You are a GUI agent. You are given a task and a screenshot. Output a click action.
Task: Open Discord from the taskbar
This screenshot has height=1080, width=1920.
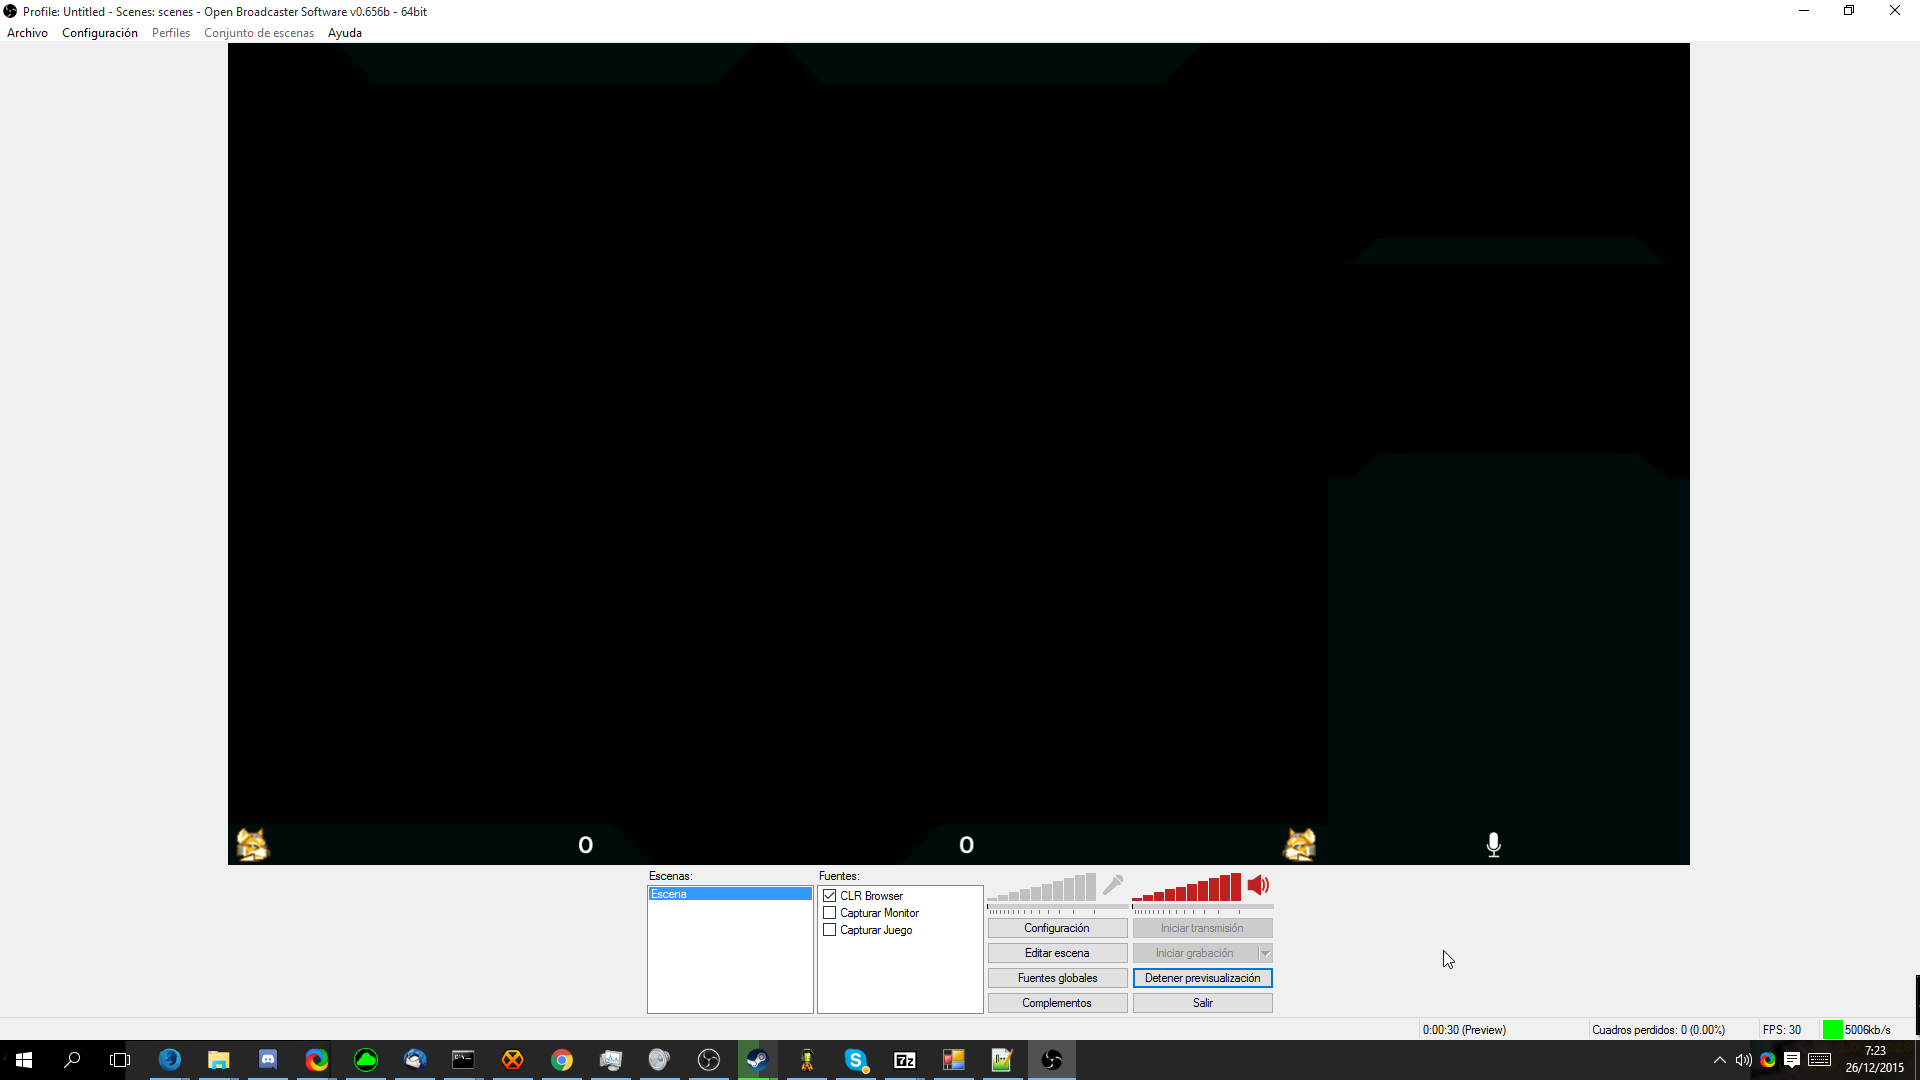coord(268,1060)
